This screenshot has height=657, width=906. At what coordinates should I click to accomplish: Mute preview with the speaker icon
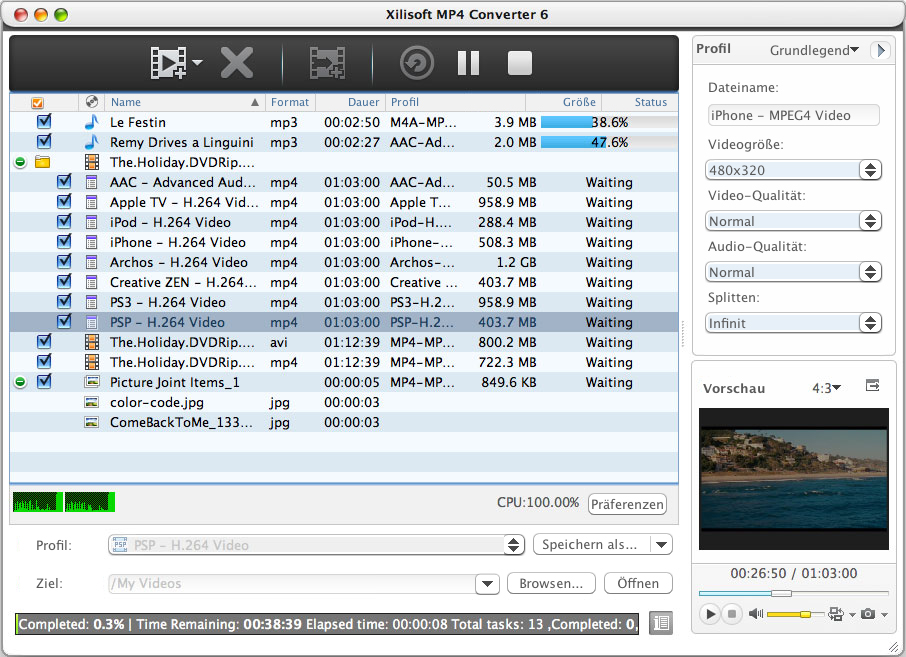tap(755, 614)
